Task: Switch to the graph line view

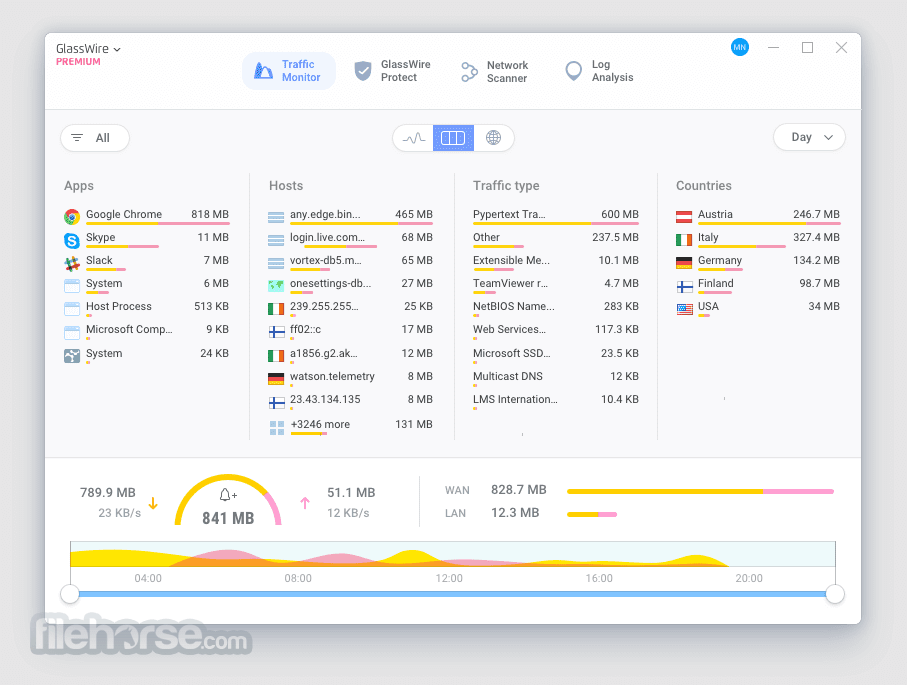Action: [x=414, y=138]
